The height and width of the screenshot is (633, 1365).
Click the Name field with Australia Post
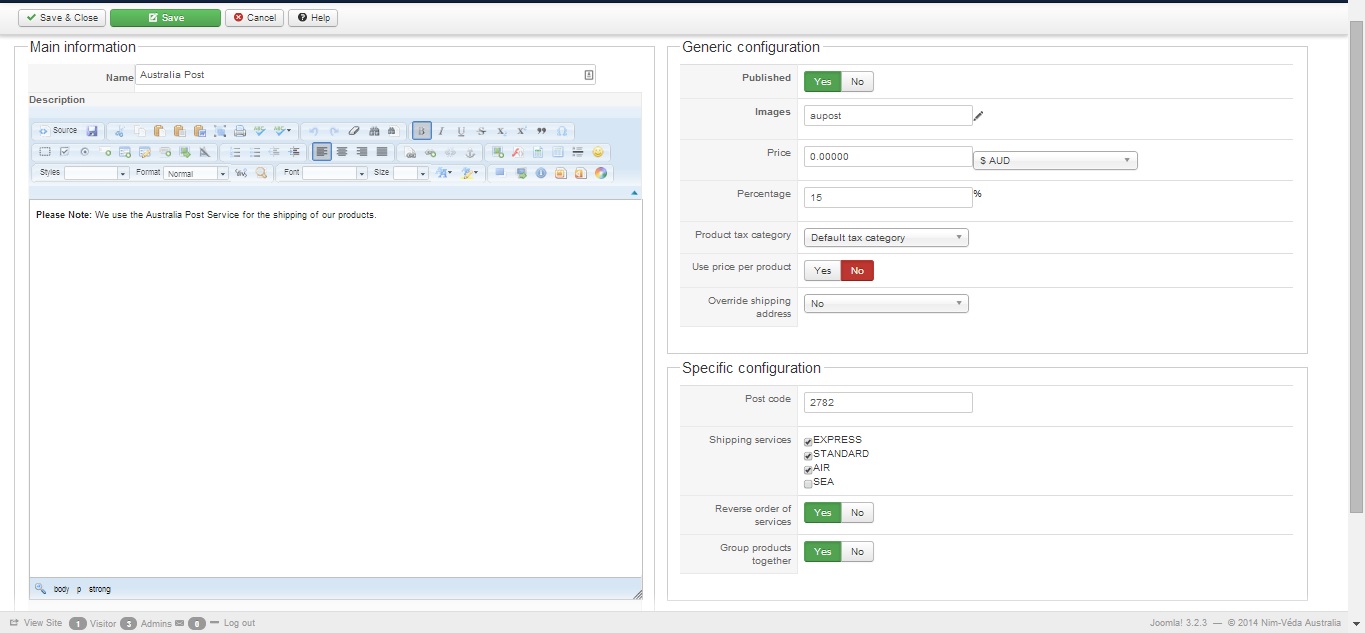click(x=365, y=75)
